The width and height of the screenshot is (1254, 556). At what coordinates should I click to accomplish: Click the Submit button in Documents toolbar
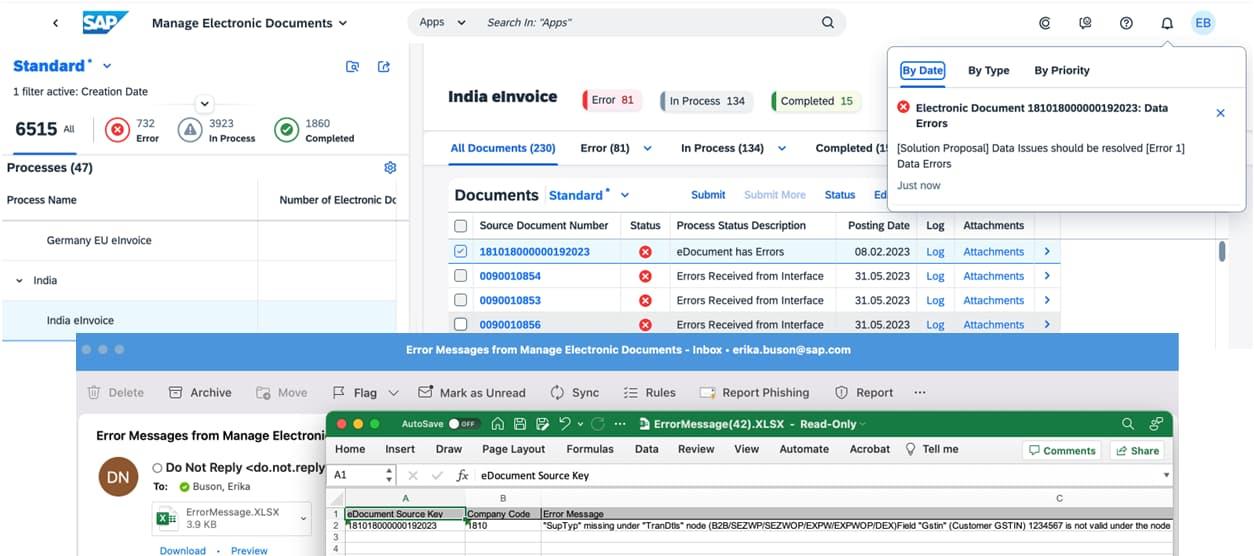(x=708, y=195)
